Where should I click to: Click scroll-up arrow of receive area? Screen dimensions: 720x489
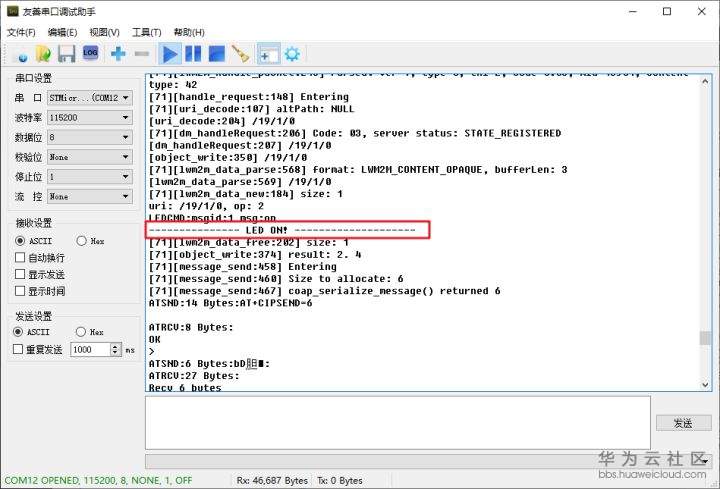pyautogui.click(x=705, y=82)
